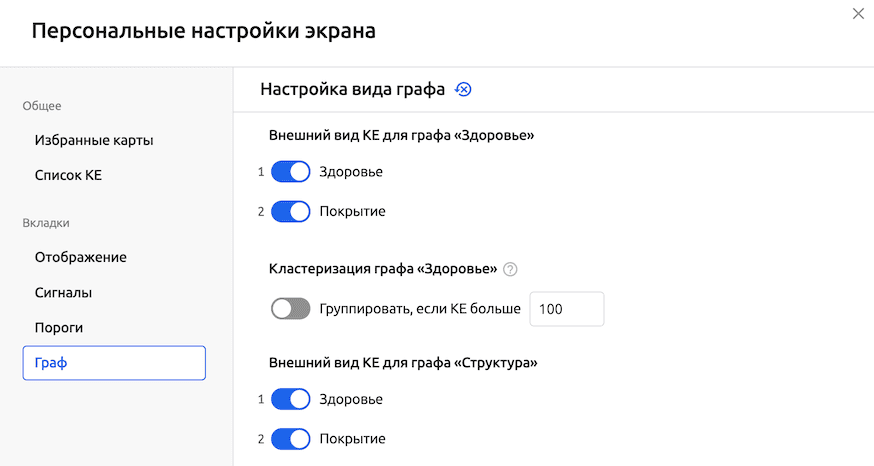Switch to the Отображение tab
This screenshot has width=874, height=466.
click(80, 257)
